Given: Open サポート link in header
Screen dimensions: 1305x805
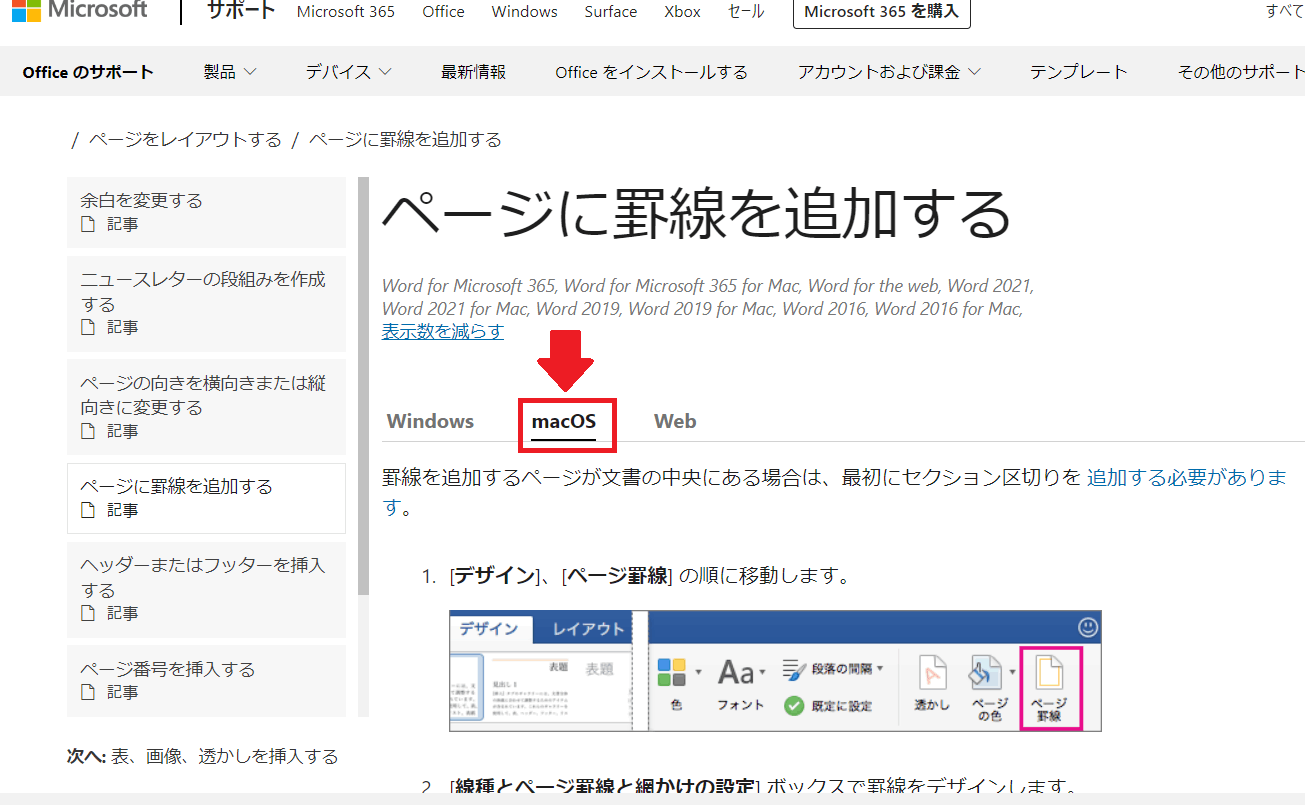Looking at the screenshot, I should tap(241, 11).
